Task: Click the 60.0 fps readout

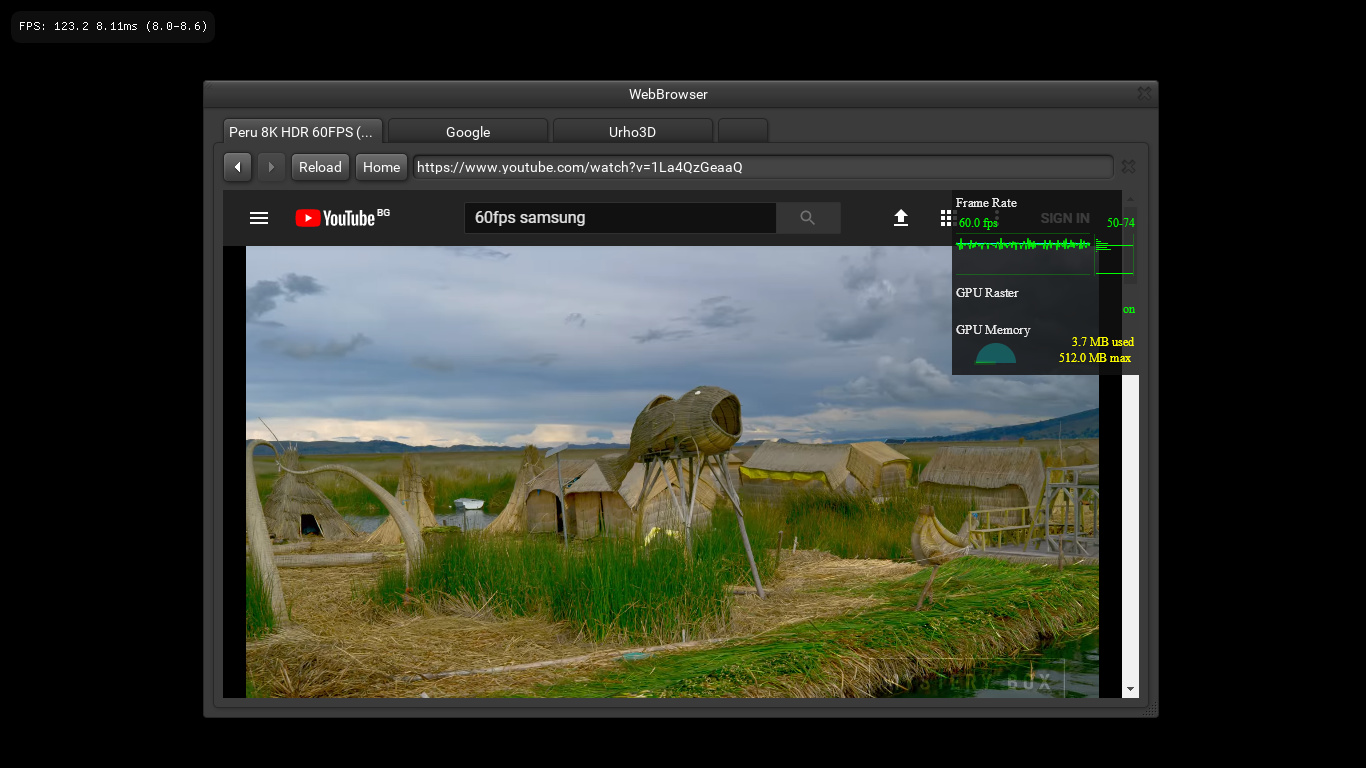Action: [978, 223]
